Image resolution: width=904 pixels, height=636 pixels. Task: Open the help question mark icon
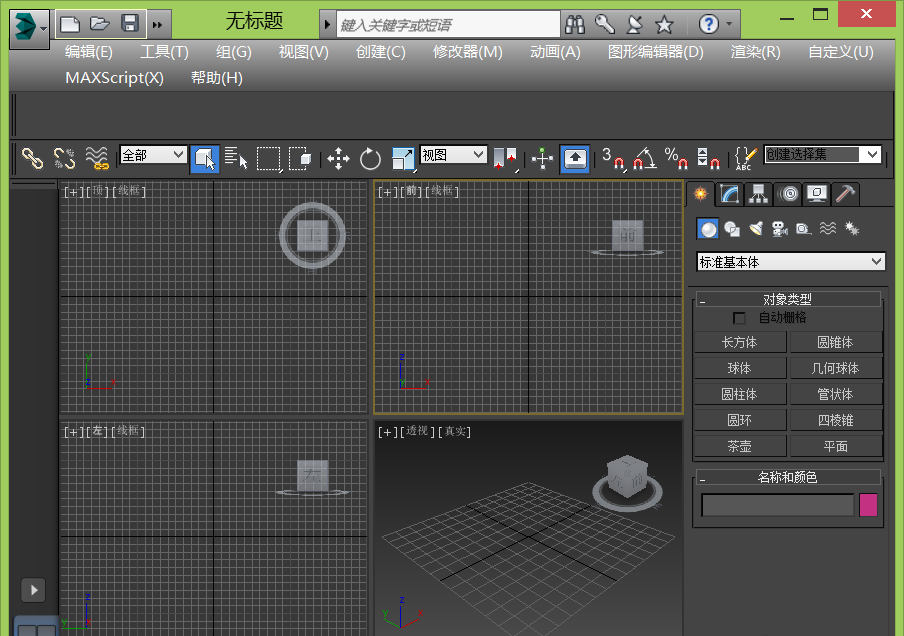(709, 24)
